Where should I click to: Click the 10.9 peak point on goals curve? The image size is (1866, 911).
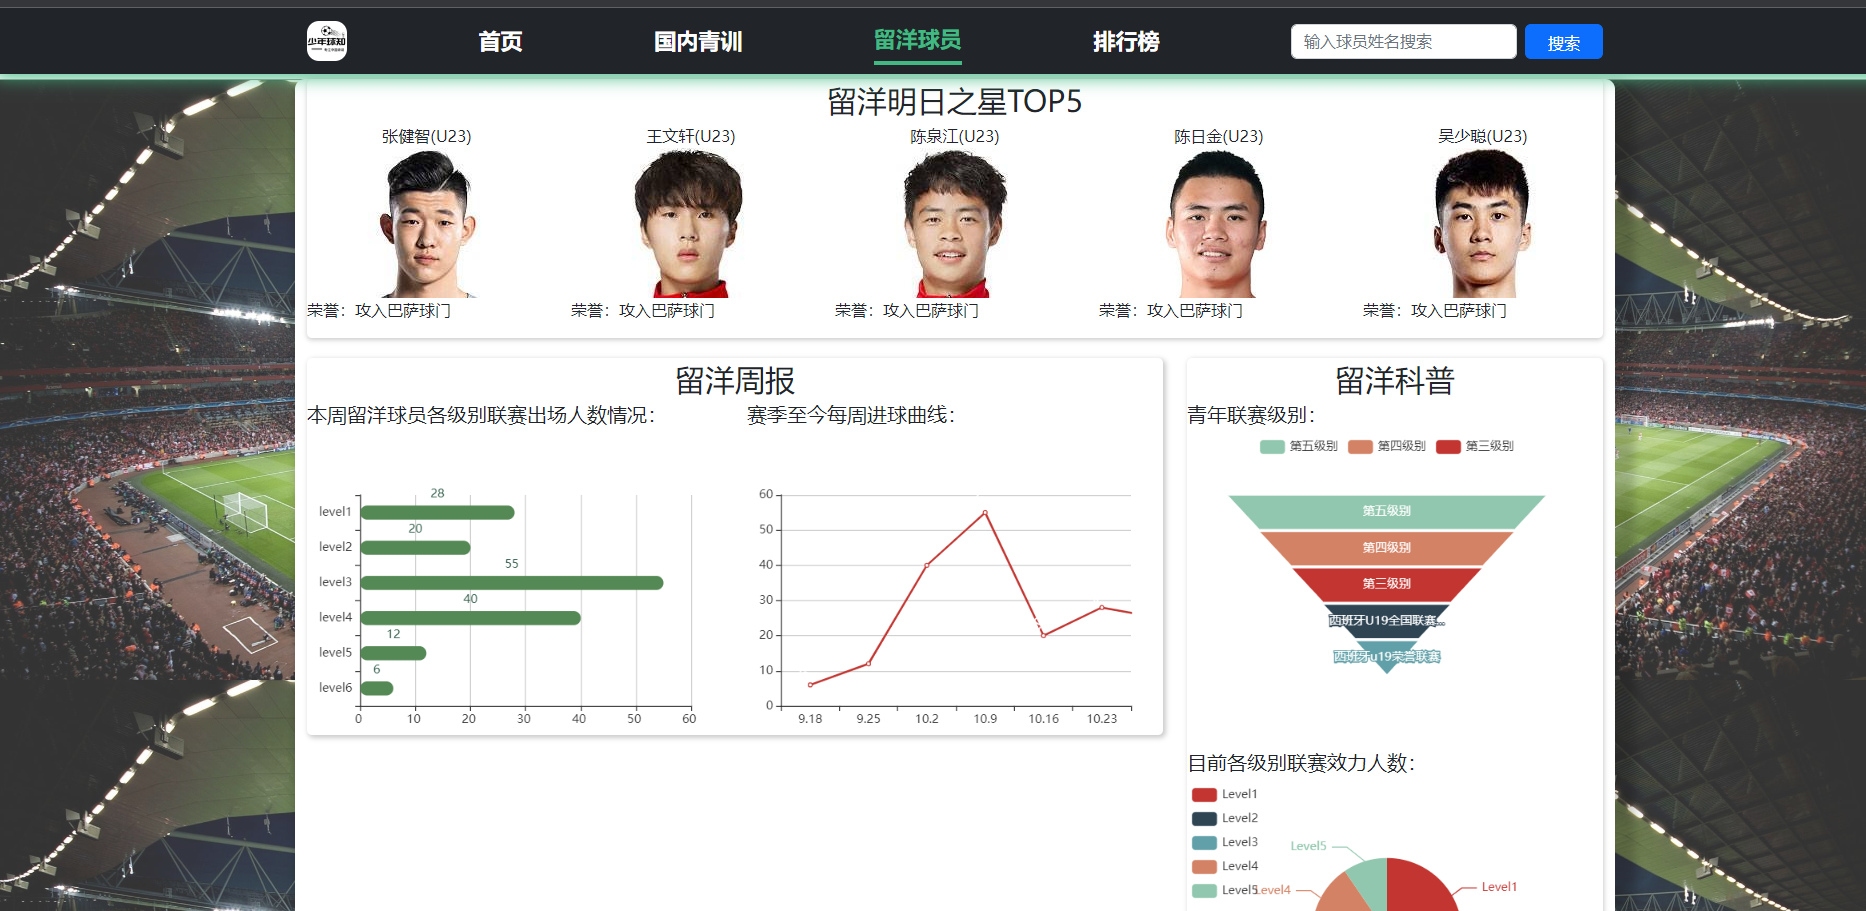(985, 513)
